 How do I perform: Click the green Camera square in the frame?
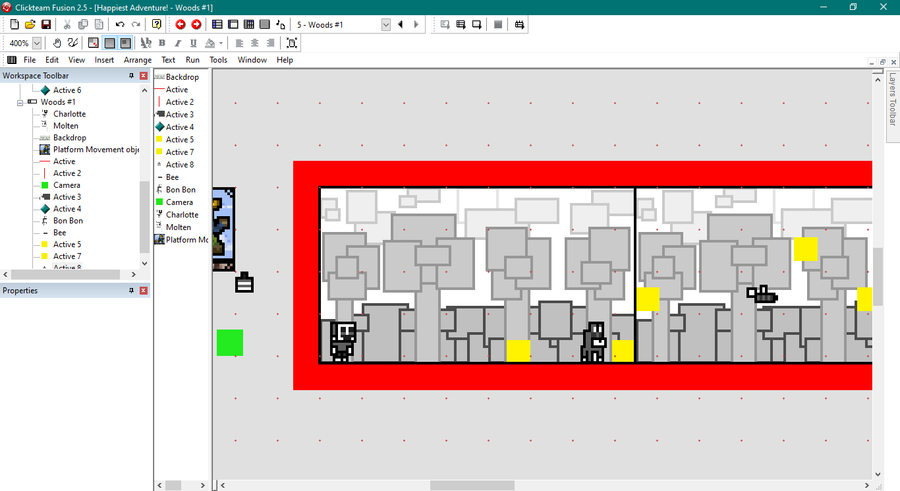(x=230, y=343)
